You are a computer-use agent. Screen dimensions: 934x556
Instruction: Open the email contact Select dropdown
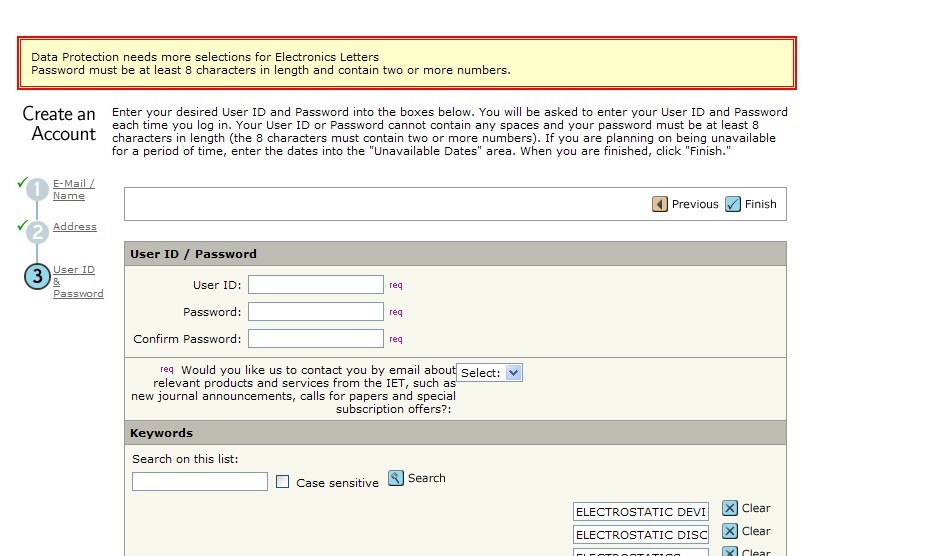(x=489, y=373)
